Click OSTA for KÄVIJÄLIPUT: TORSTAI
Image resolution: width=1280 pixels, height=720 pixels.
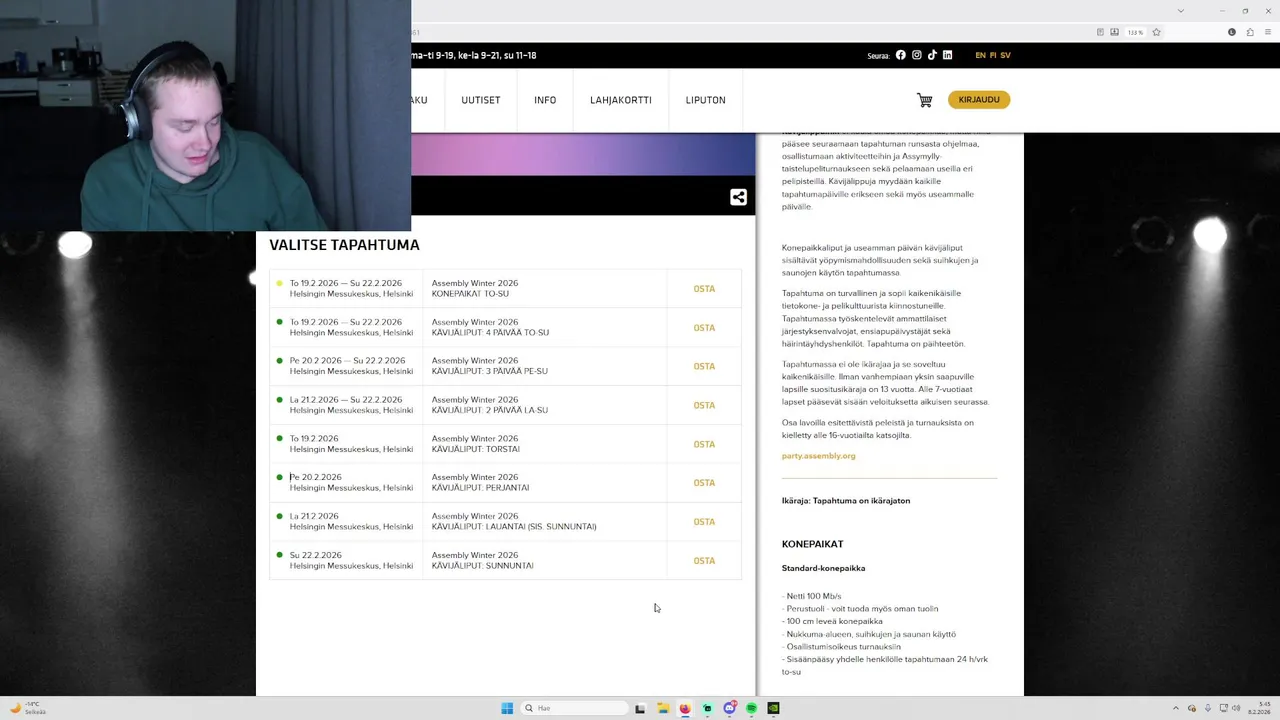click(x=704, y=444)
